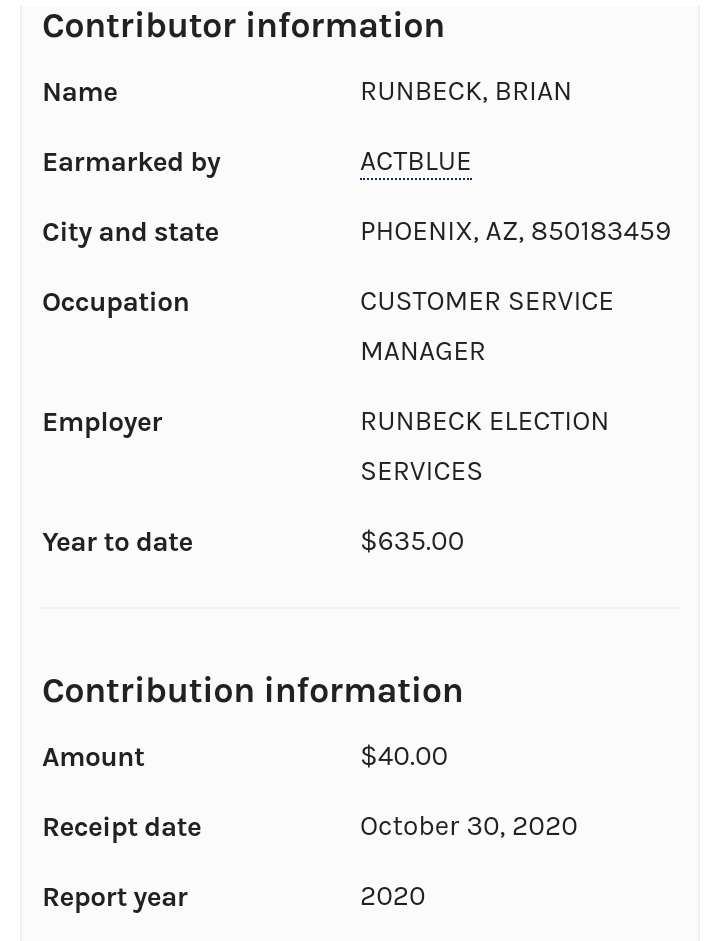Image resolution: width=720 pixels, height=941 pixels.
Task: Click the Receipt date label
Action: [x=121, y=828]
